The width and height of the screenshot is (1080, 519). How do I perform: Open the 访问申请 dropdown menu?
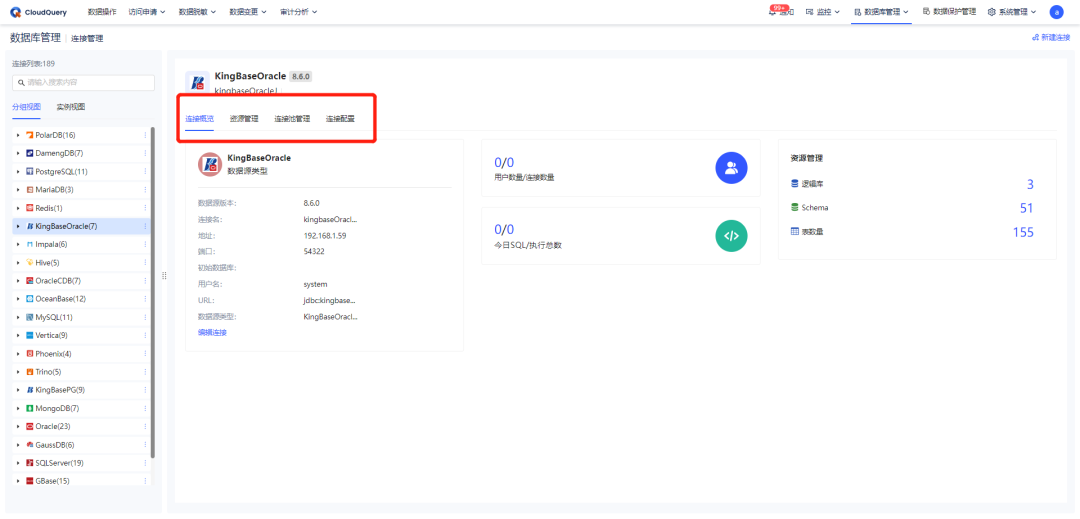(x=147, y=12)
